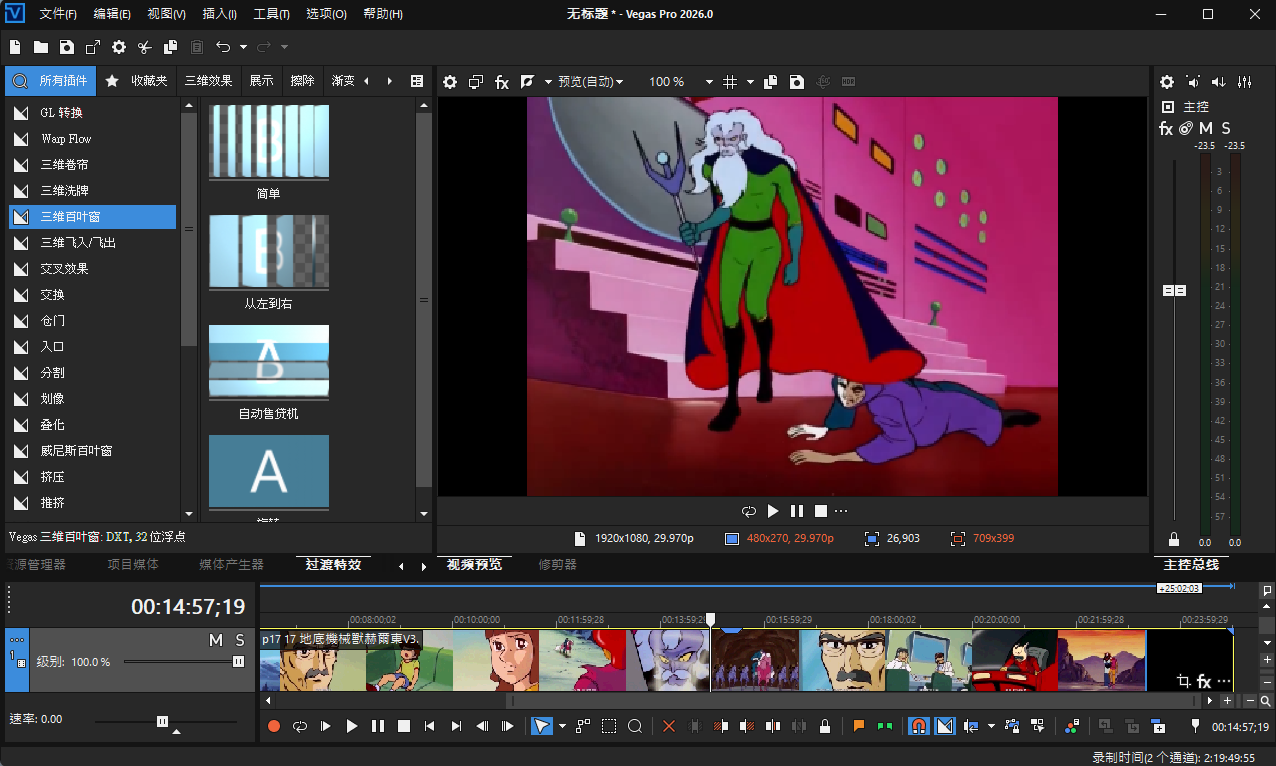This screenshot has width=1276, height=766.
Task: Start recording with the red record button
Action: [274, 726]
